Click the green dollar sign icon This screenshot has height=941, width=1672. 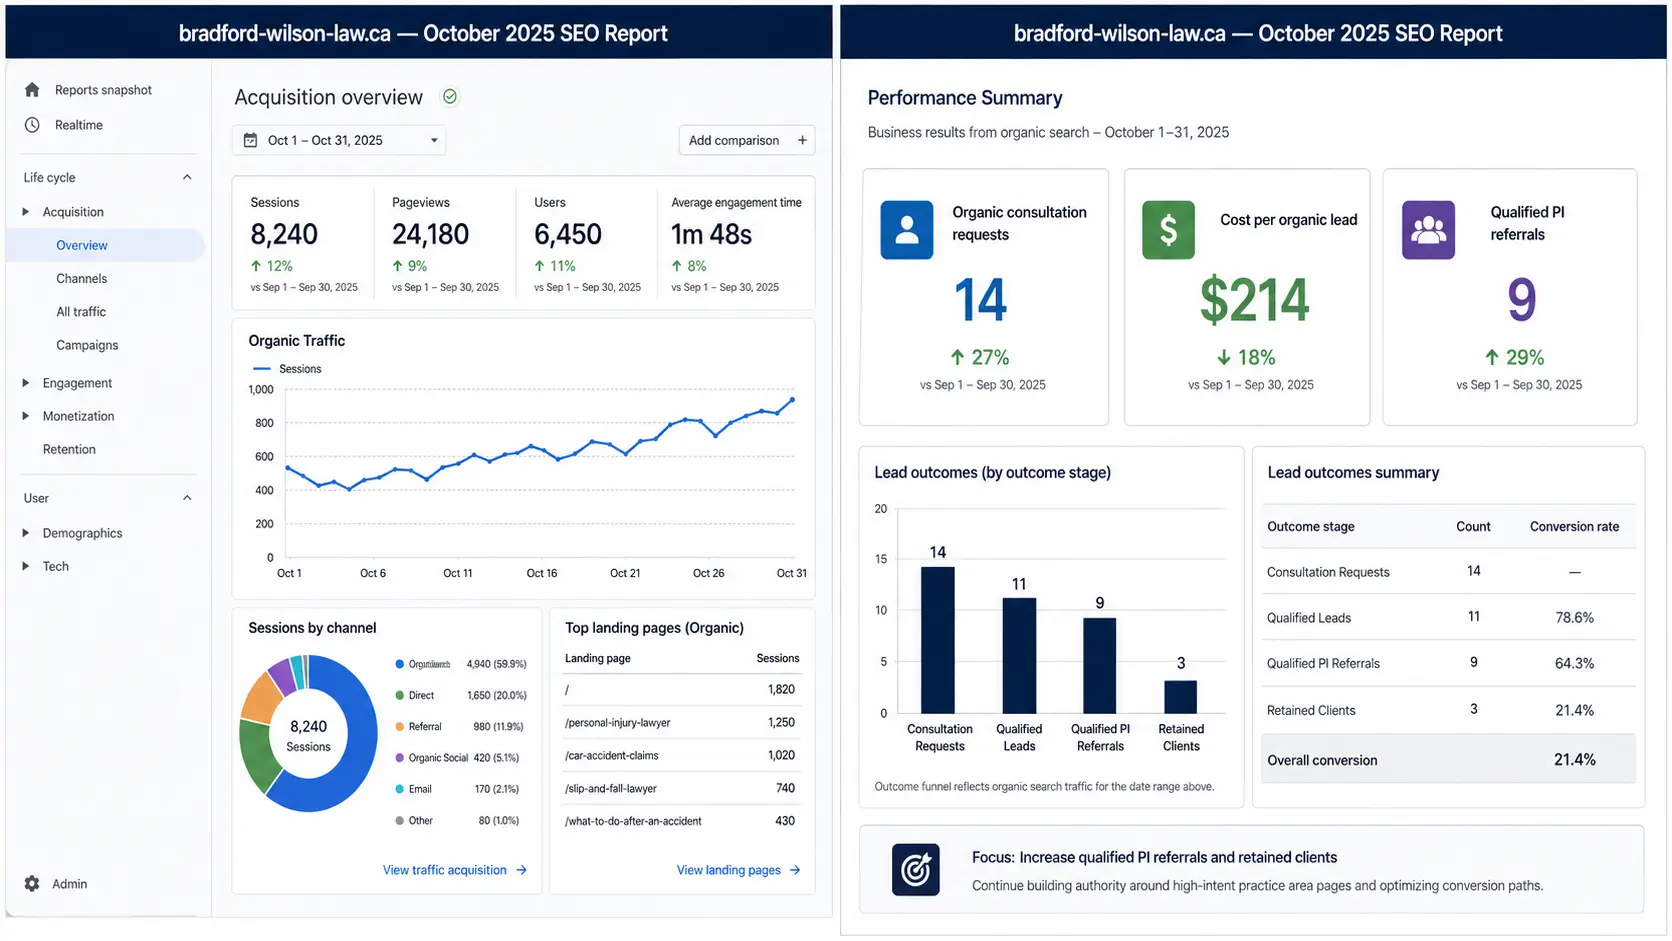tap(1168, 230)
